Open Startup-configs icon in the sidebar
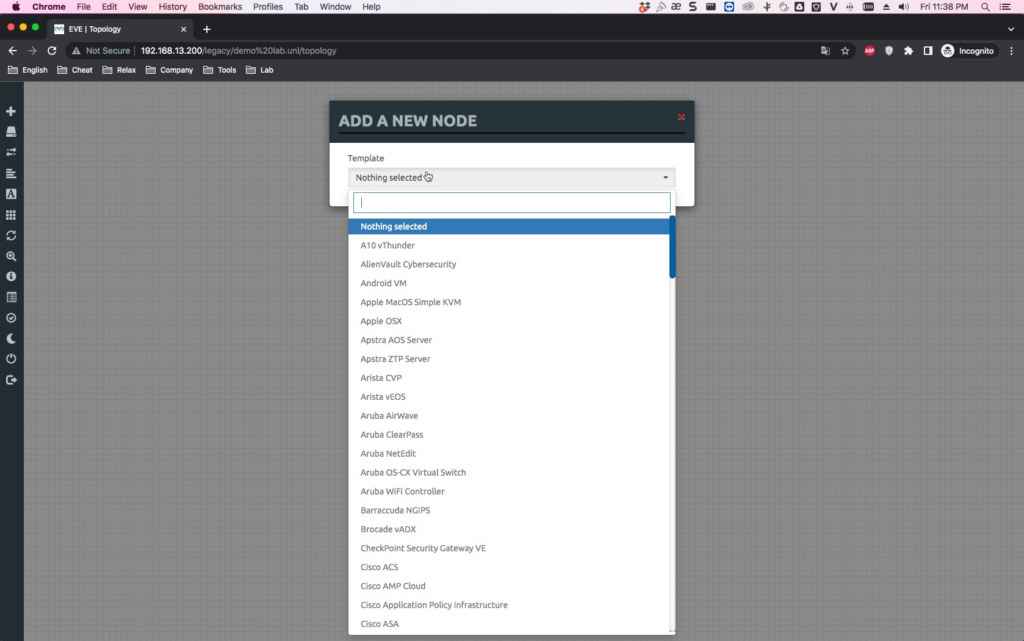The height and width of the screenshot is (641, 1024). click(11, 174)
